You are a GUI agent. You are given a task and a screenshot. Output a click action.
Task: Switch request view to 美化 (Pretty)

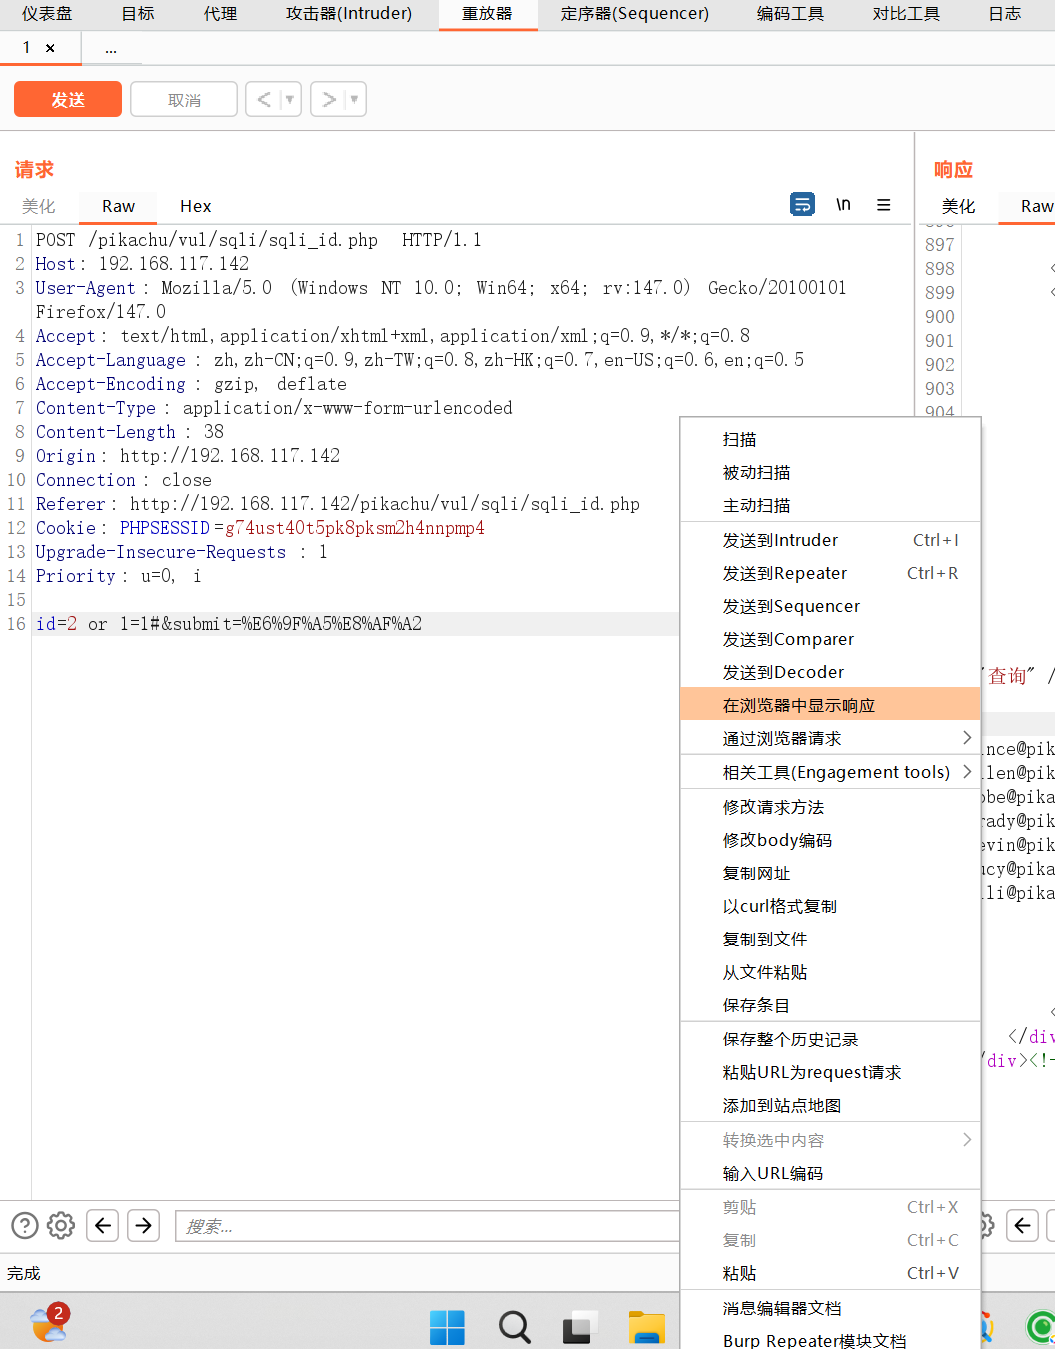click(x=39, y=206)
